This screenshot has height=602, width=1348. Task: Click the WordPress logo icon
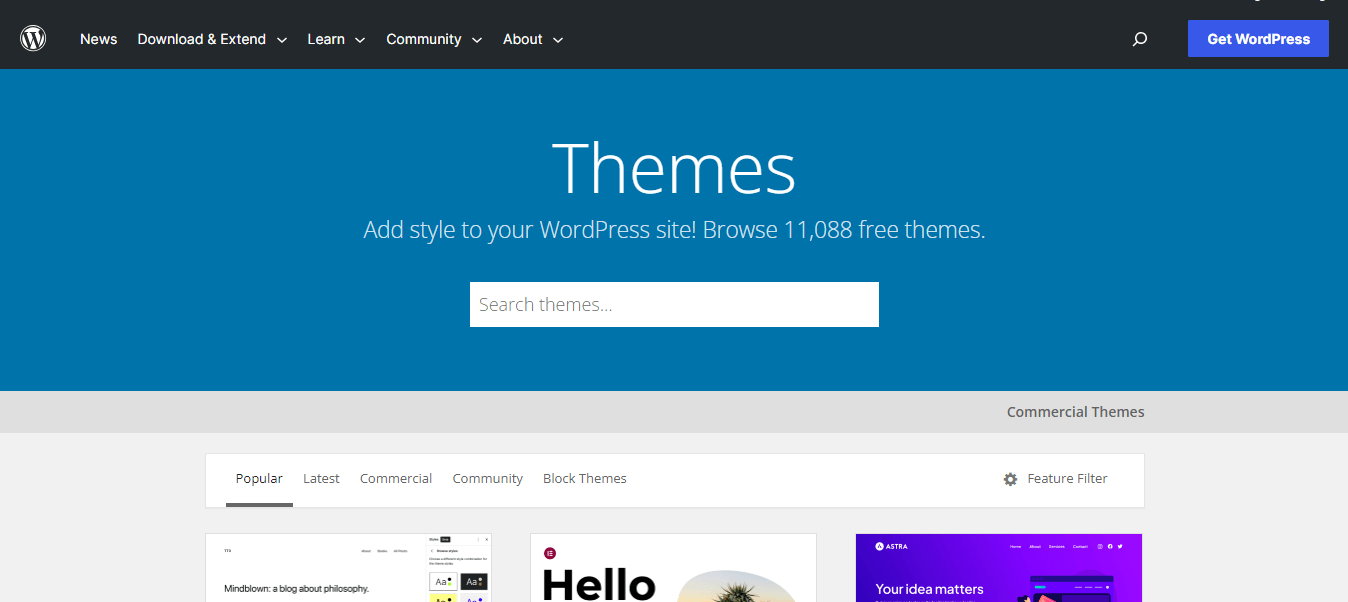pyautogui.click(x=33, y=39)
